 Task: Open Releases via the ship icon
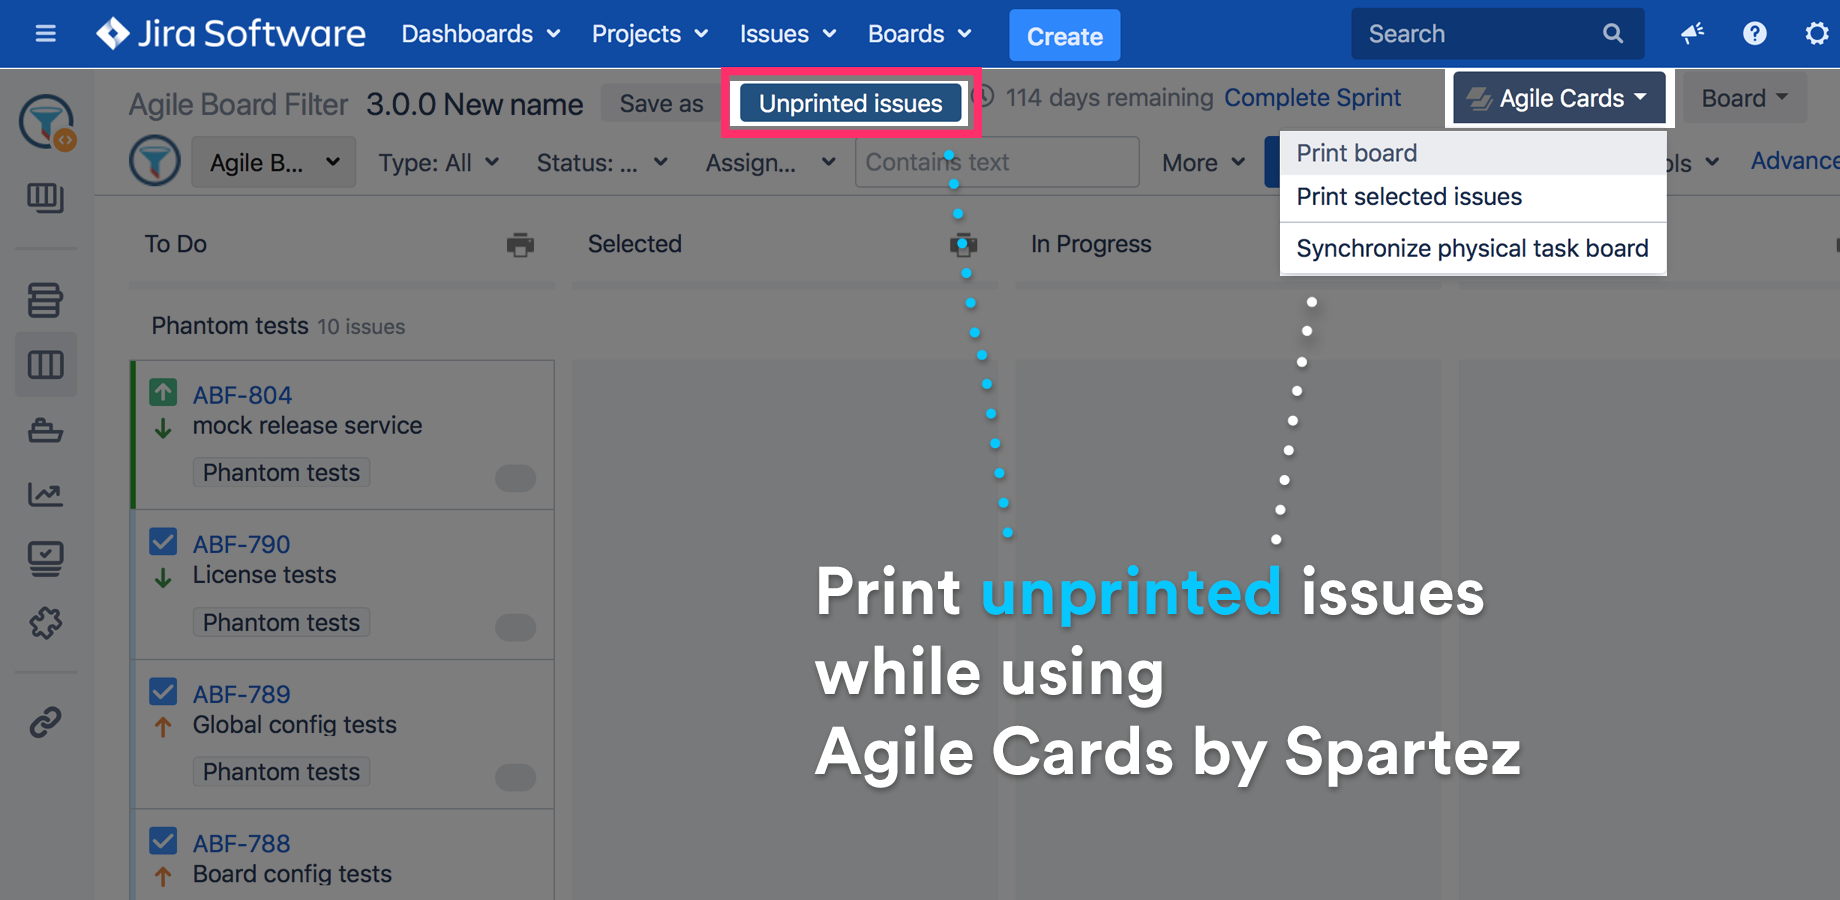point(46,430)
